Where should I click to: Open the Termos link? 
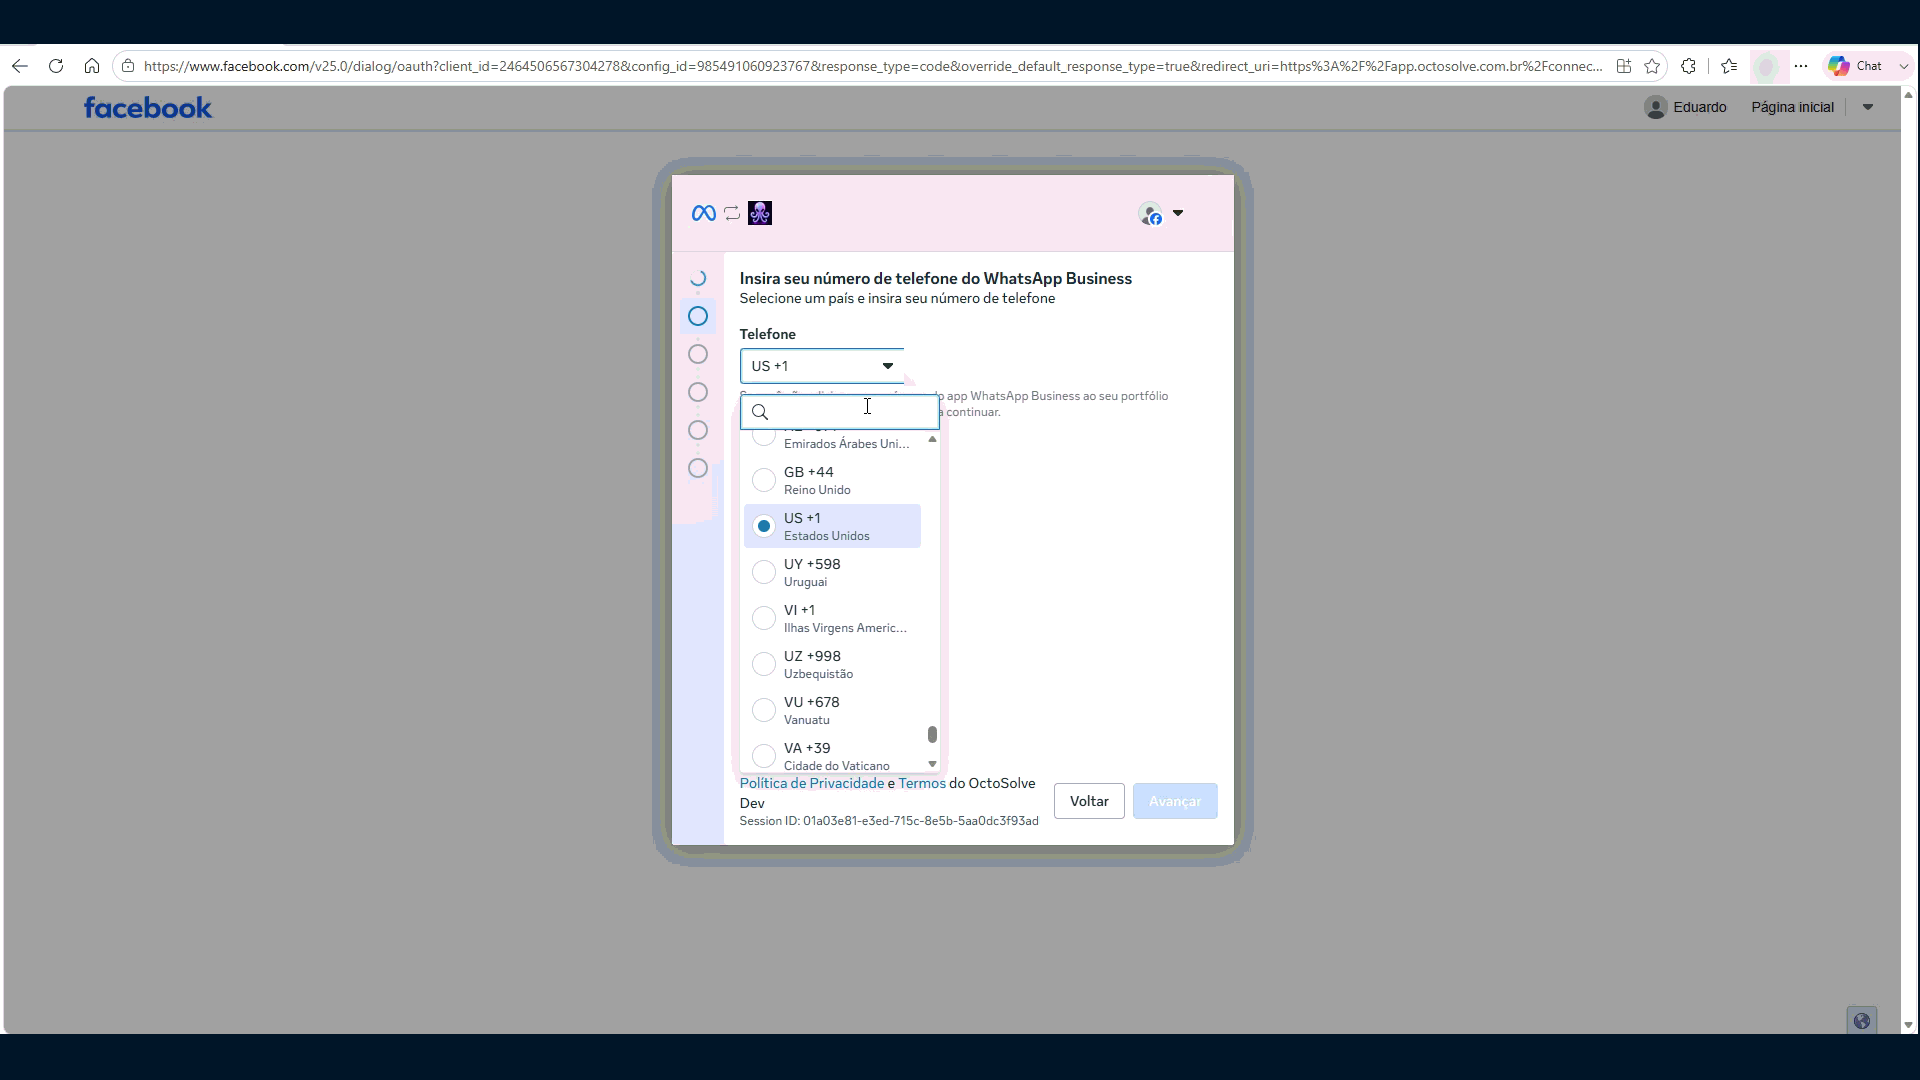(x=922, y=783)
